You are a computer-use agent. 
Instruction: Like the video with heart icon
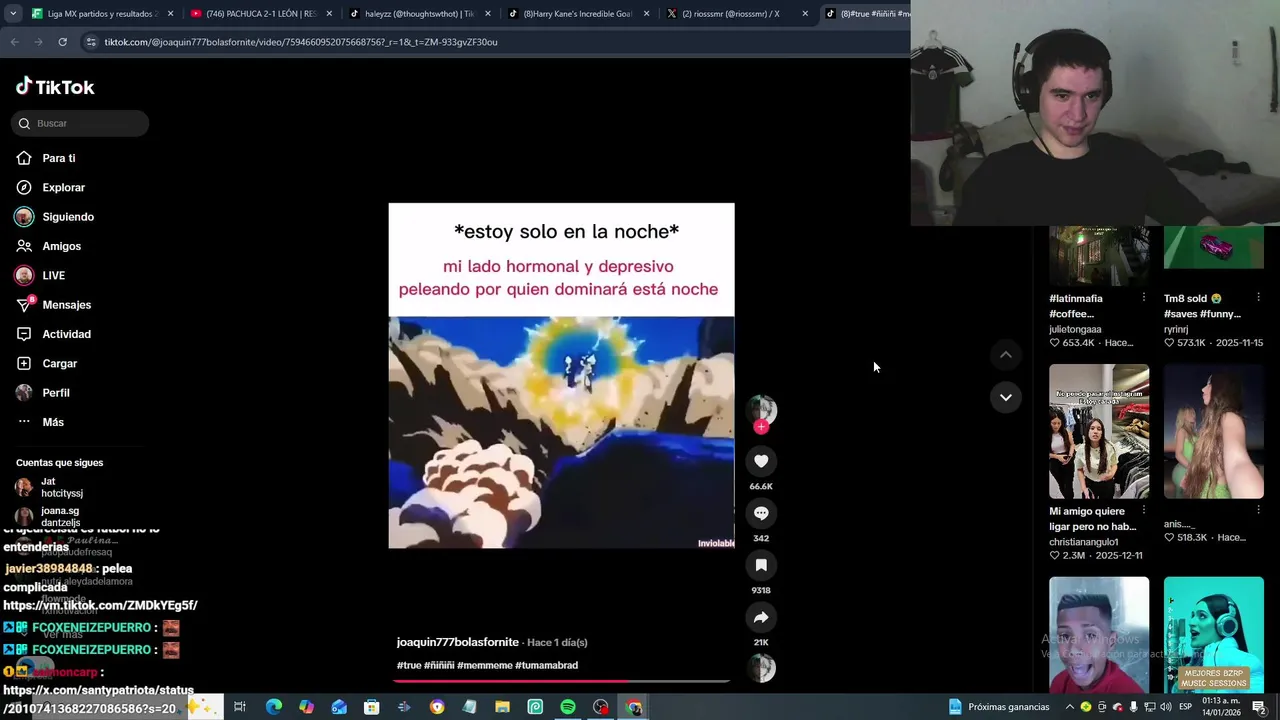coord(761,461)
